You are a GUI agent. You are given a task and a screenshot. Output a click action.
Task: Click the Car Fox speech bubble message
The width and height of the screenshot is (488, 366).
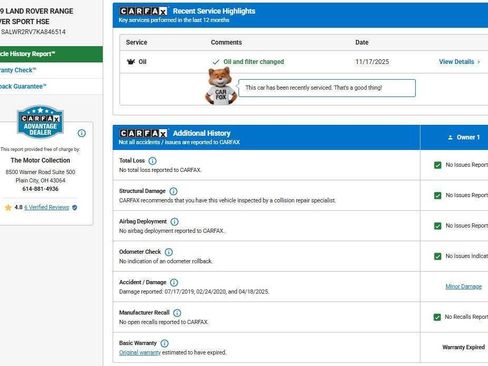(327, 88)
